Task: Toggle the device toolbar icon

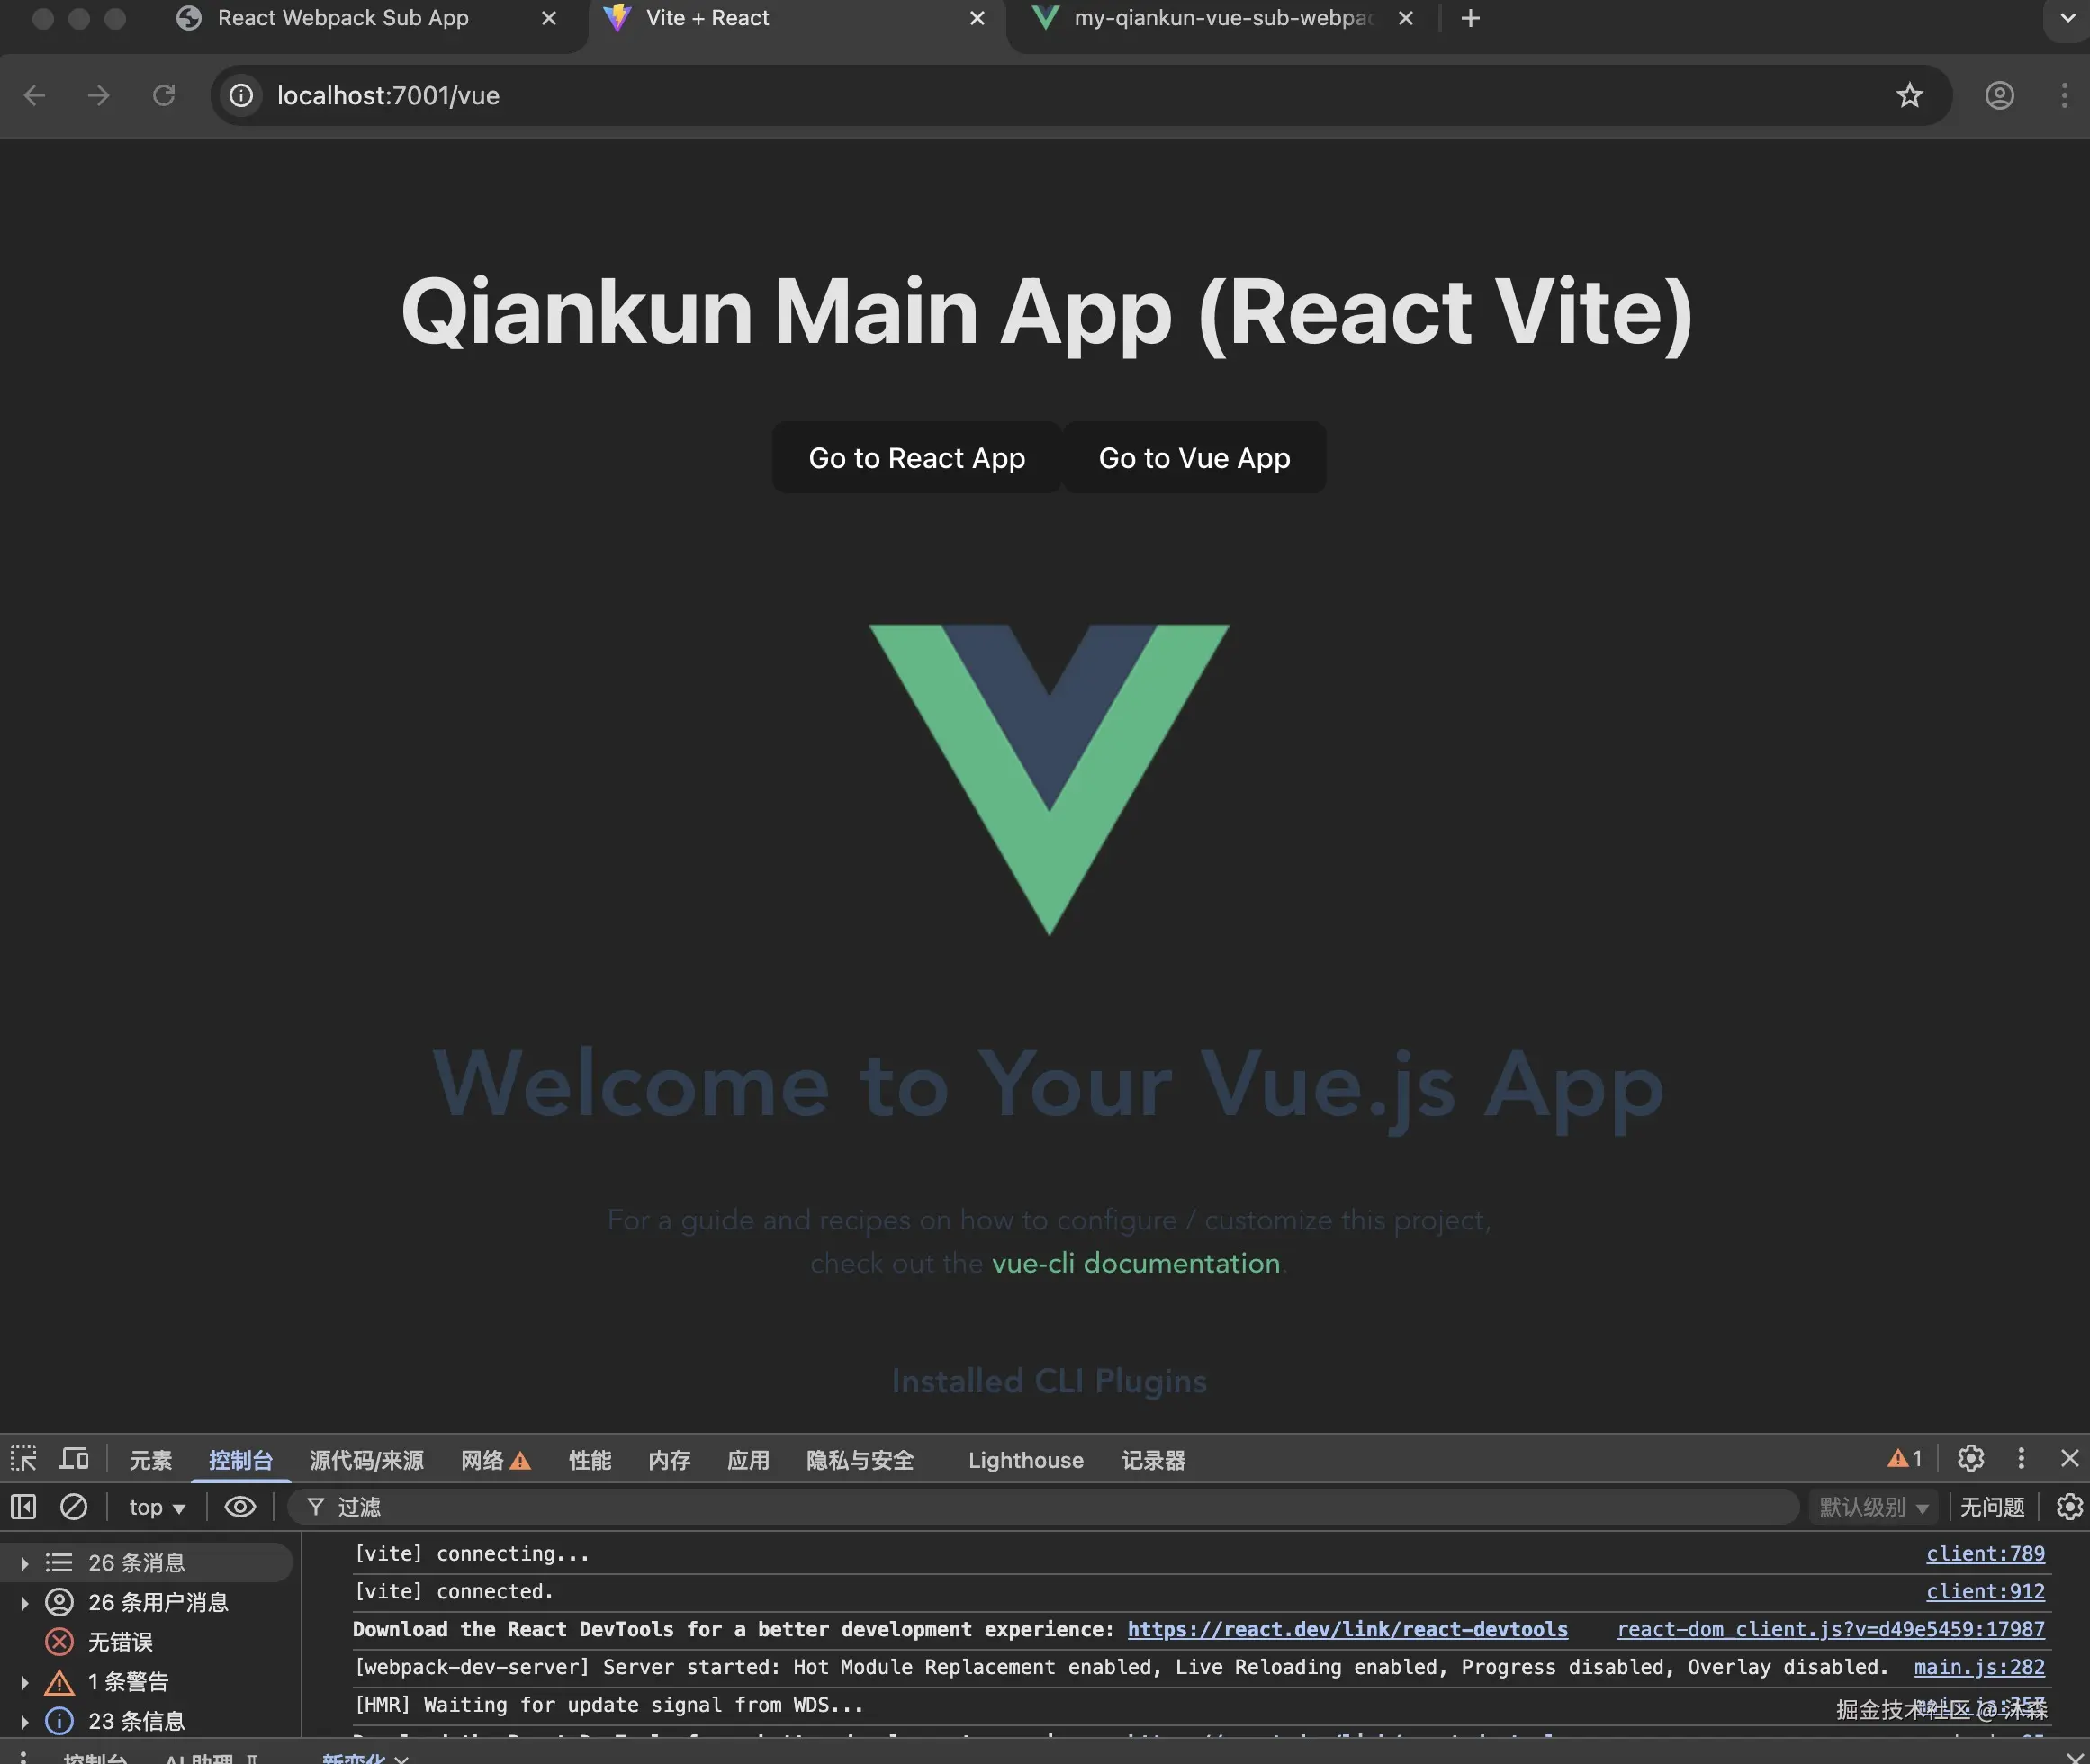Action: [74, 1459]
